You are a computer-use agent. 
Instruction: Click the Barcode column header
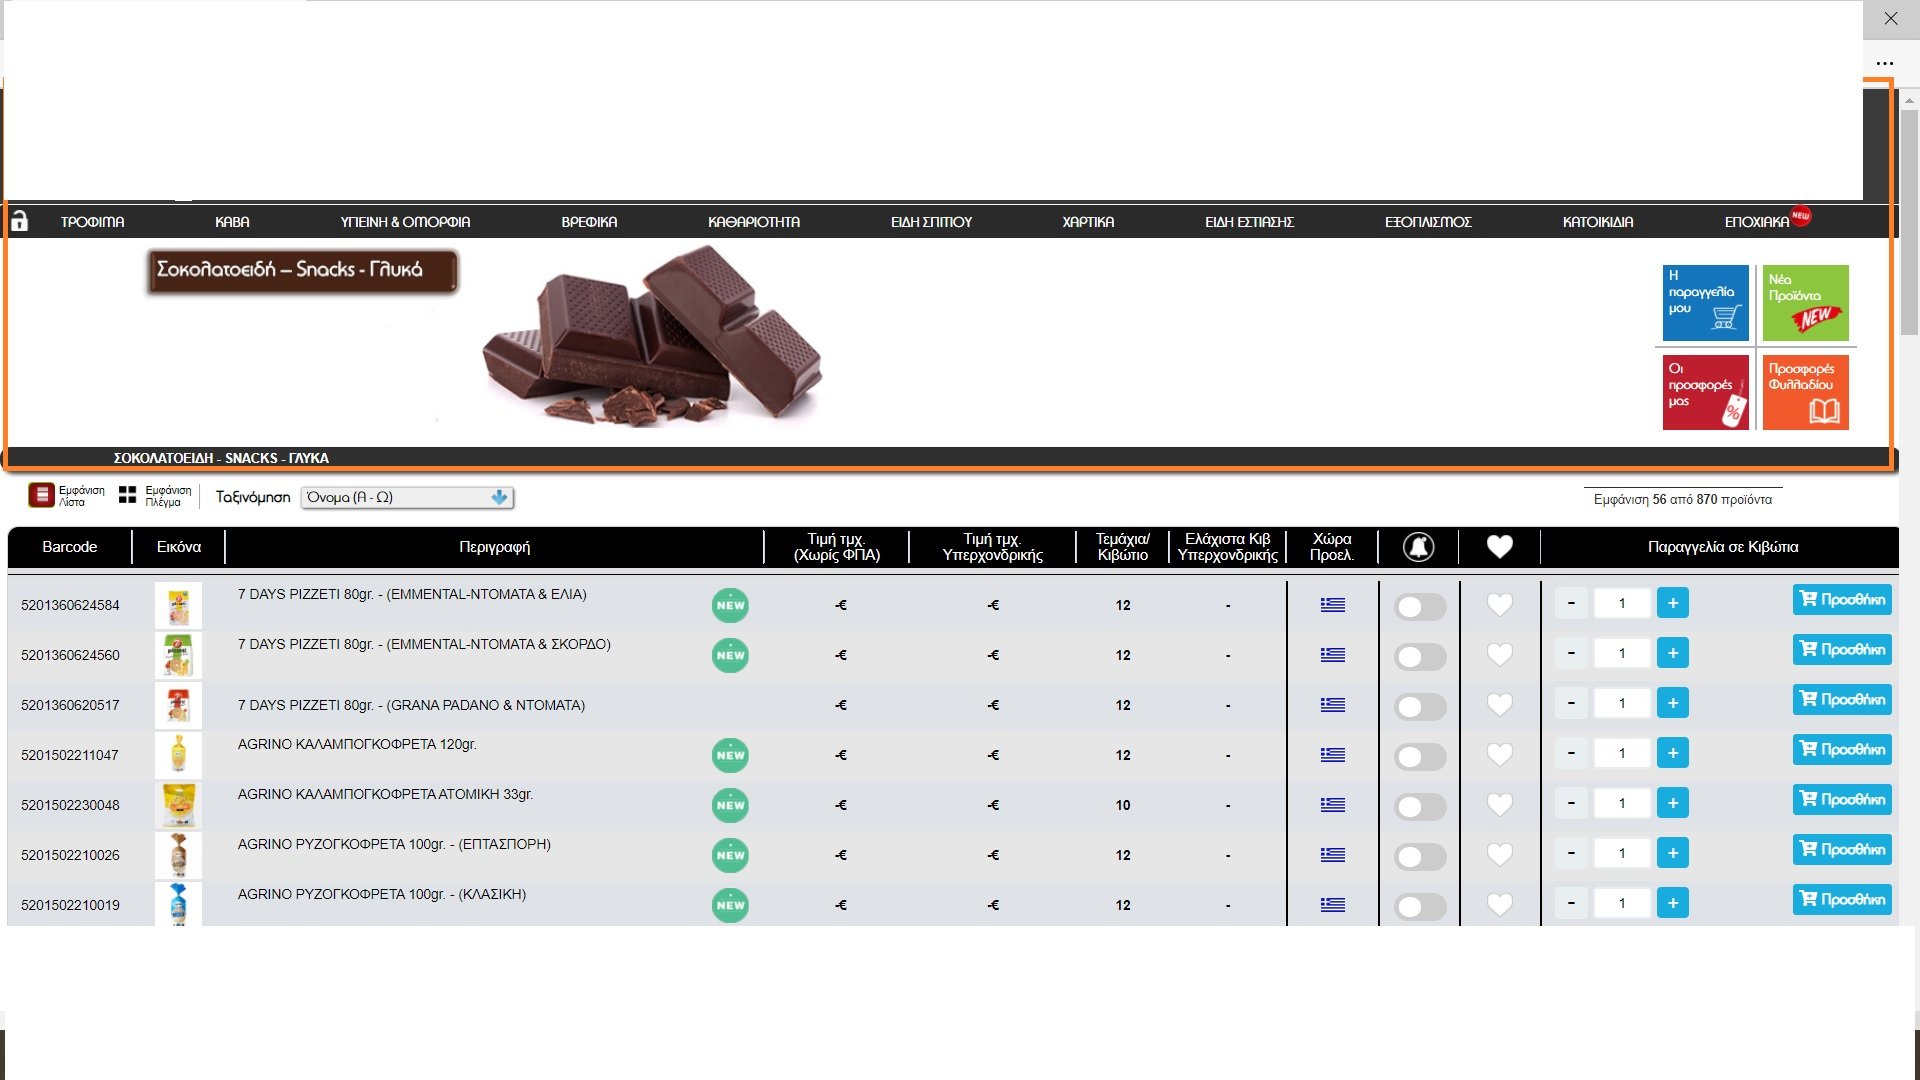70,547
